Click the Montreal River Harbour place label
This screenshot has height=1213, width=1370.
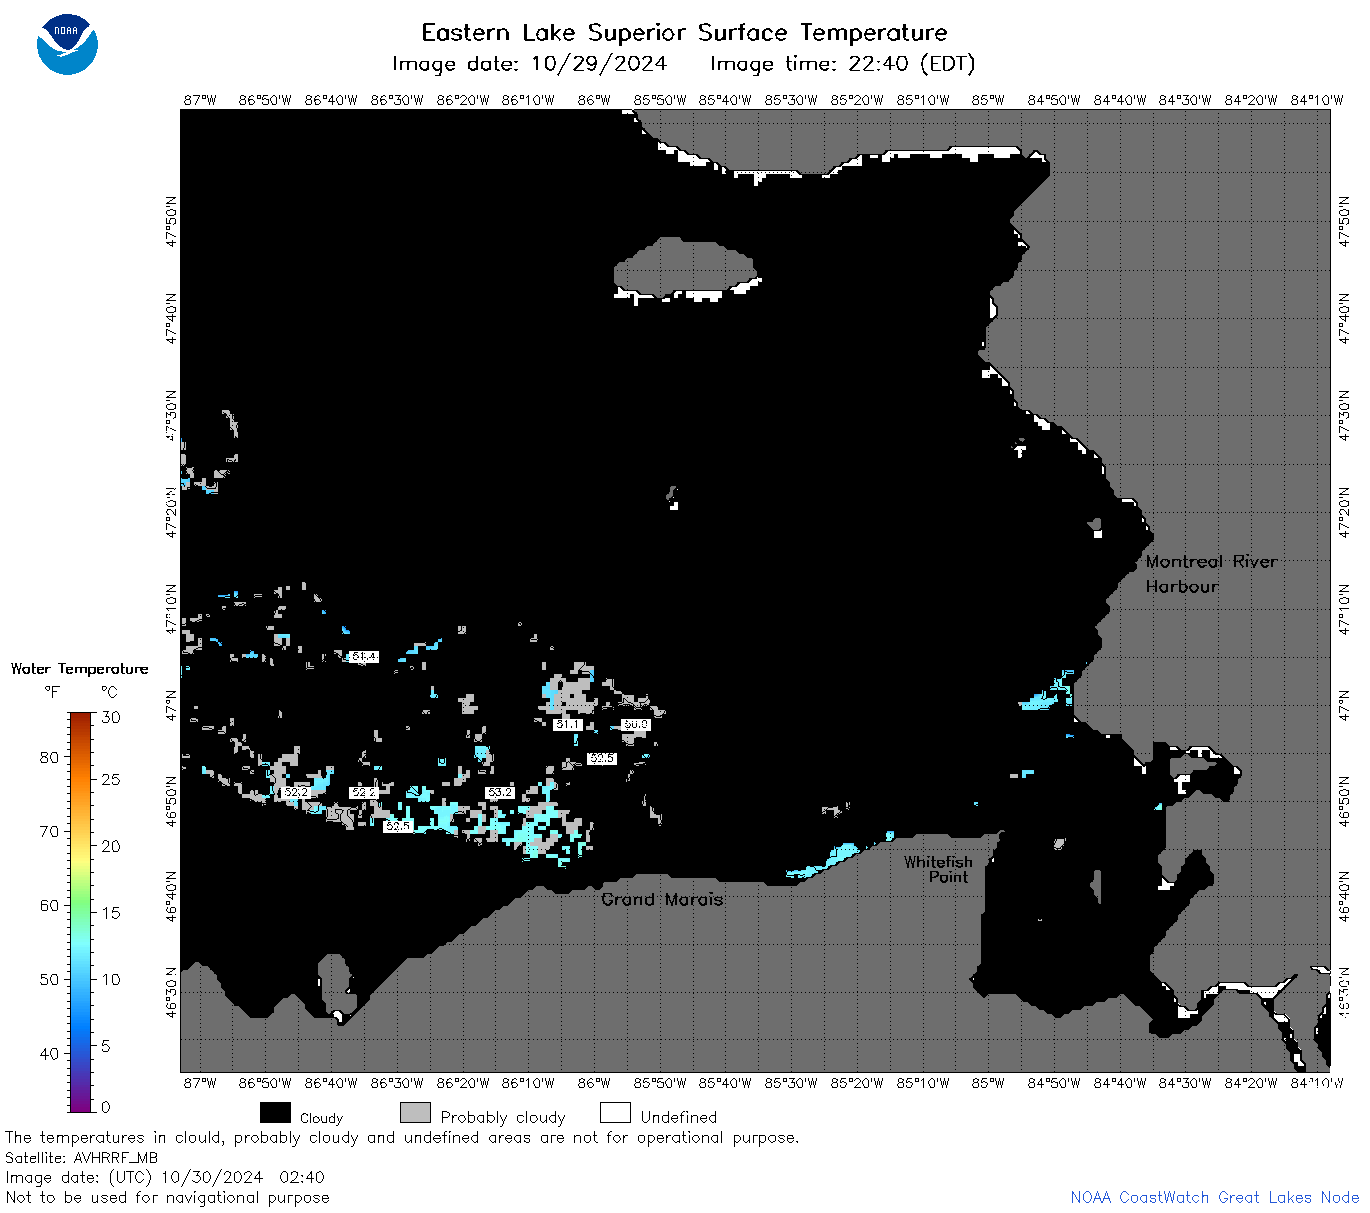click(1211, 574)
